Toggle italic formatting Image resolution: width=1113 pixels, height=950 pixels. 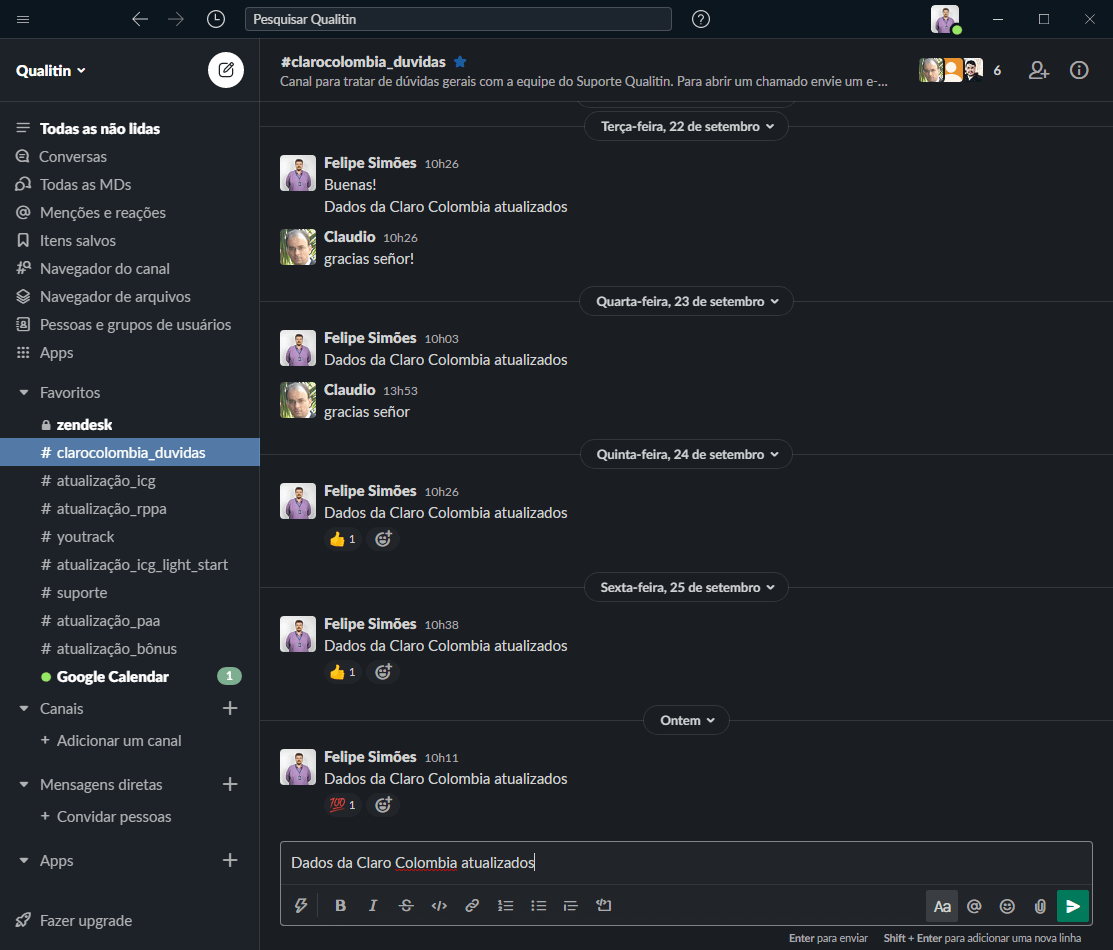click(373, 905)
